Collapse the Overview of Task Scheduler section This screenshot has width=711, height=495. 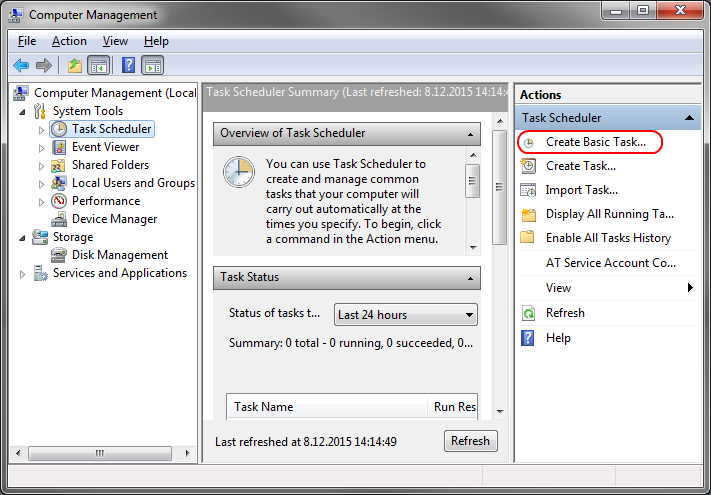(x=470, y=135)
